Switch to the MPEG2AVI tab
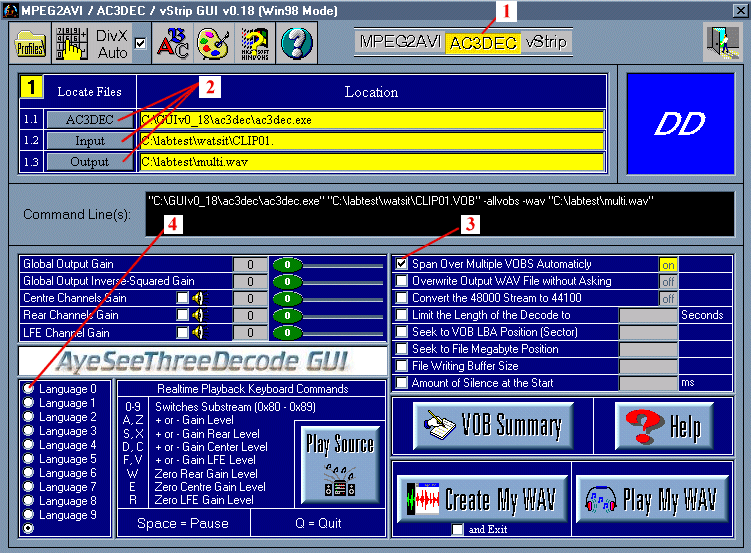 pyautogui.click(x=400, y=42)
